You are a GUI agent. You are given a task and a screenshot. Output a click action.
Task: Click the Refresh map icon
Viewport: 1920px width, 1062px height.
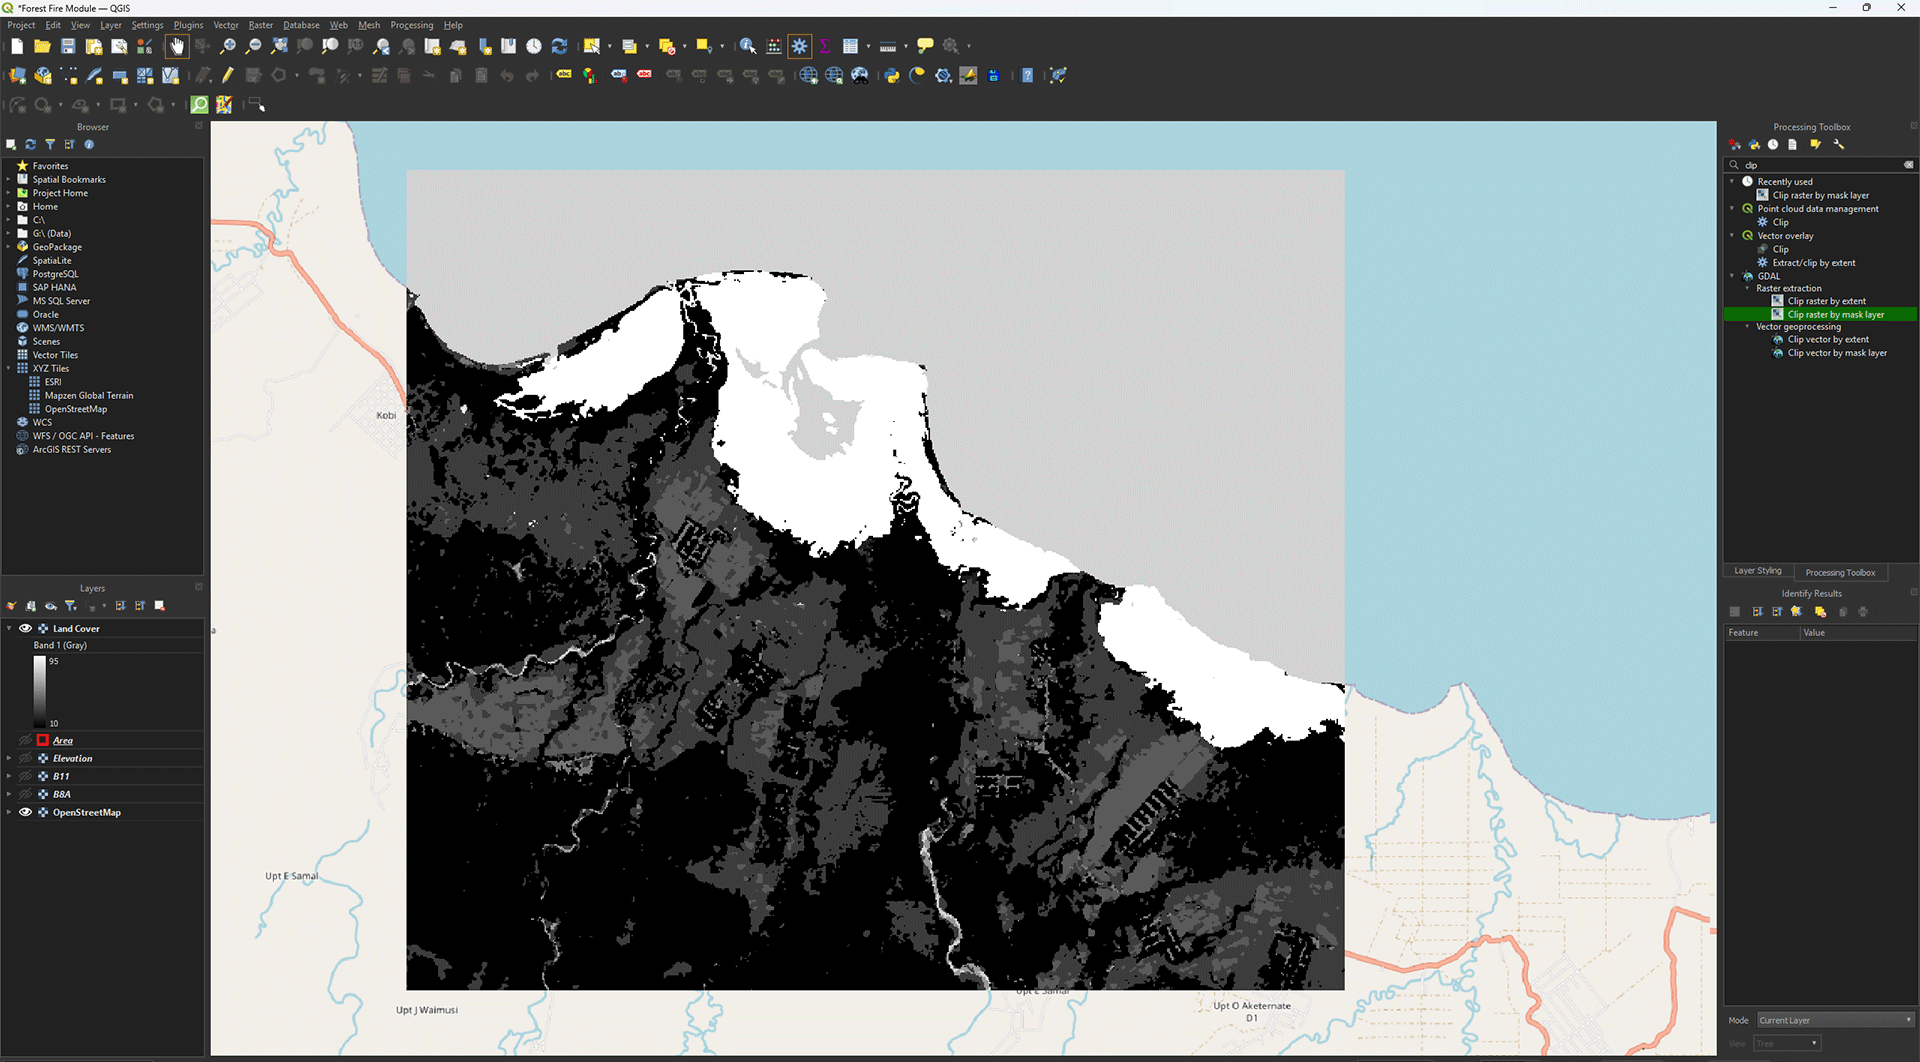559,46
